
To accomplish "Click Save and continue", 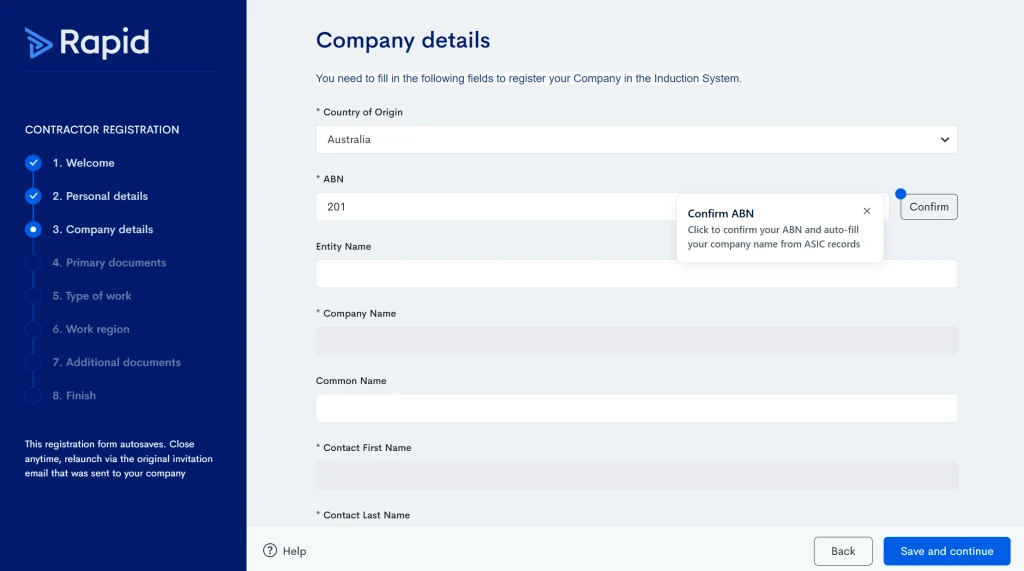I will pos(946,551).
